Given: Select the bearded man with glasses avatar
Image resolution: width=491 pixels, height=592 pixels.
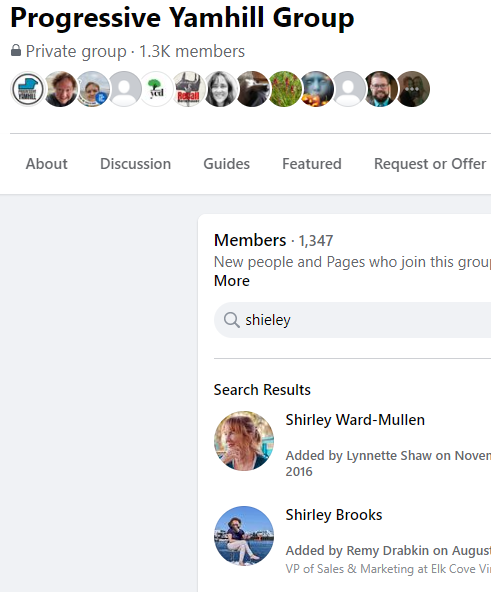Looking at the screenshot, I should click(x=381, y=89).
